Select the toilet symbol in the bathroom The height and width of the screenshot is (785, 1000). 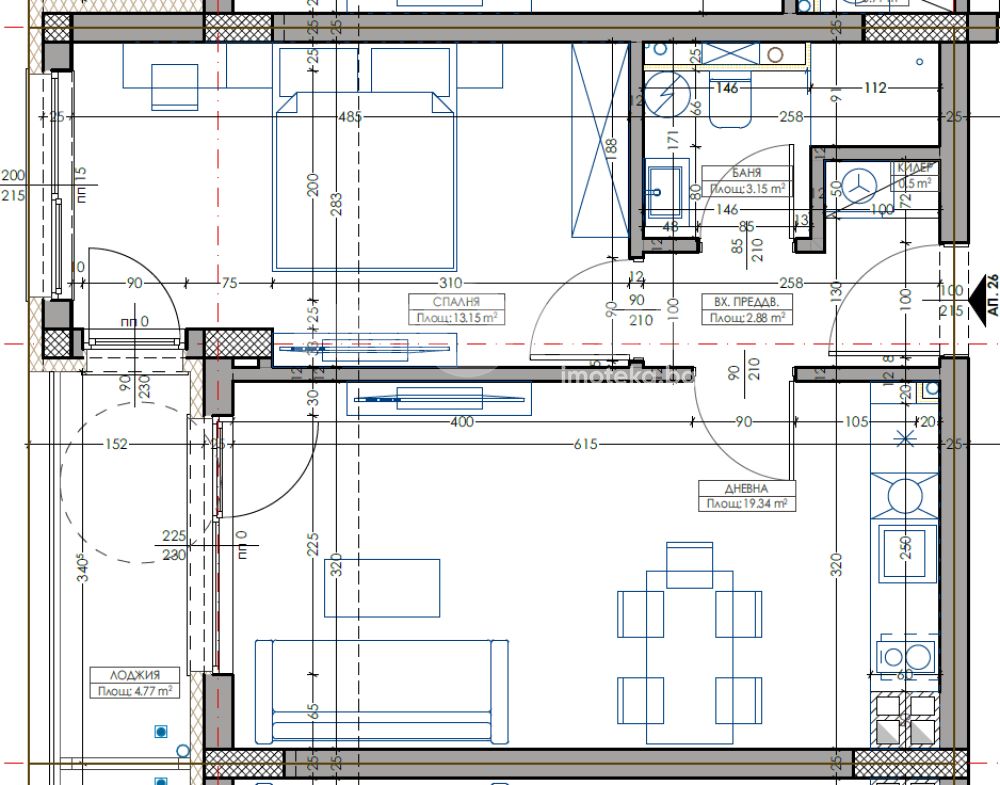[x=730, y=105]
